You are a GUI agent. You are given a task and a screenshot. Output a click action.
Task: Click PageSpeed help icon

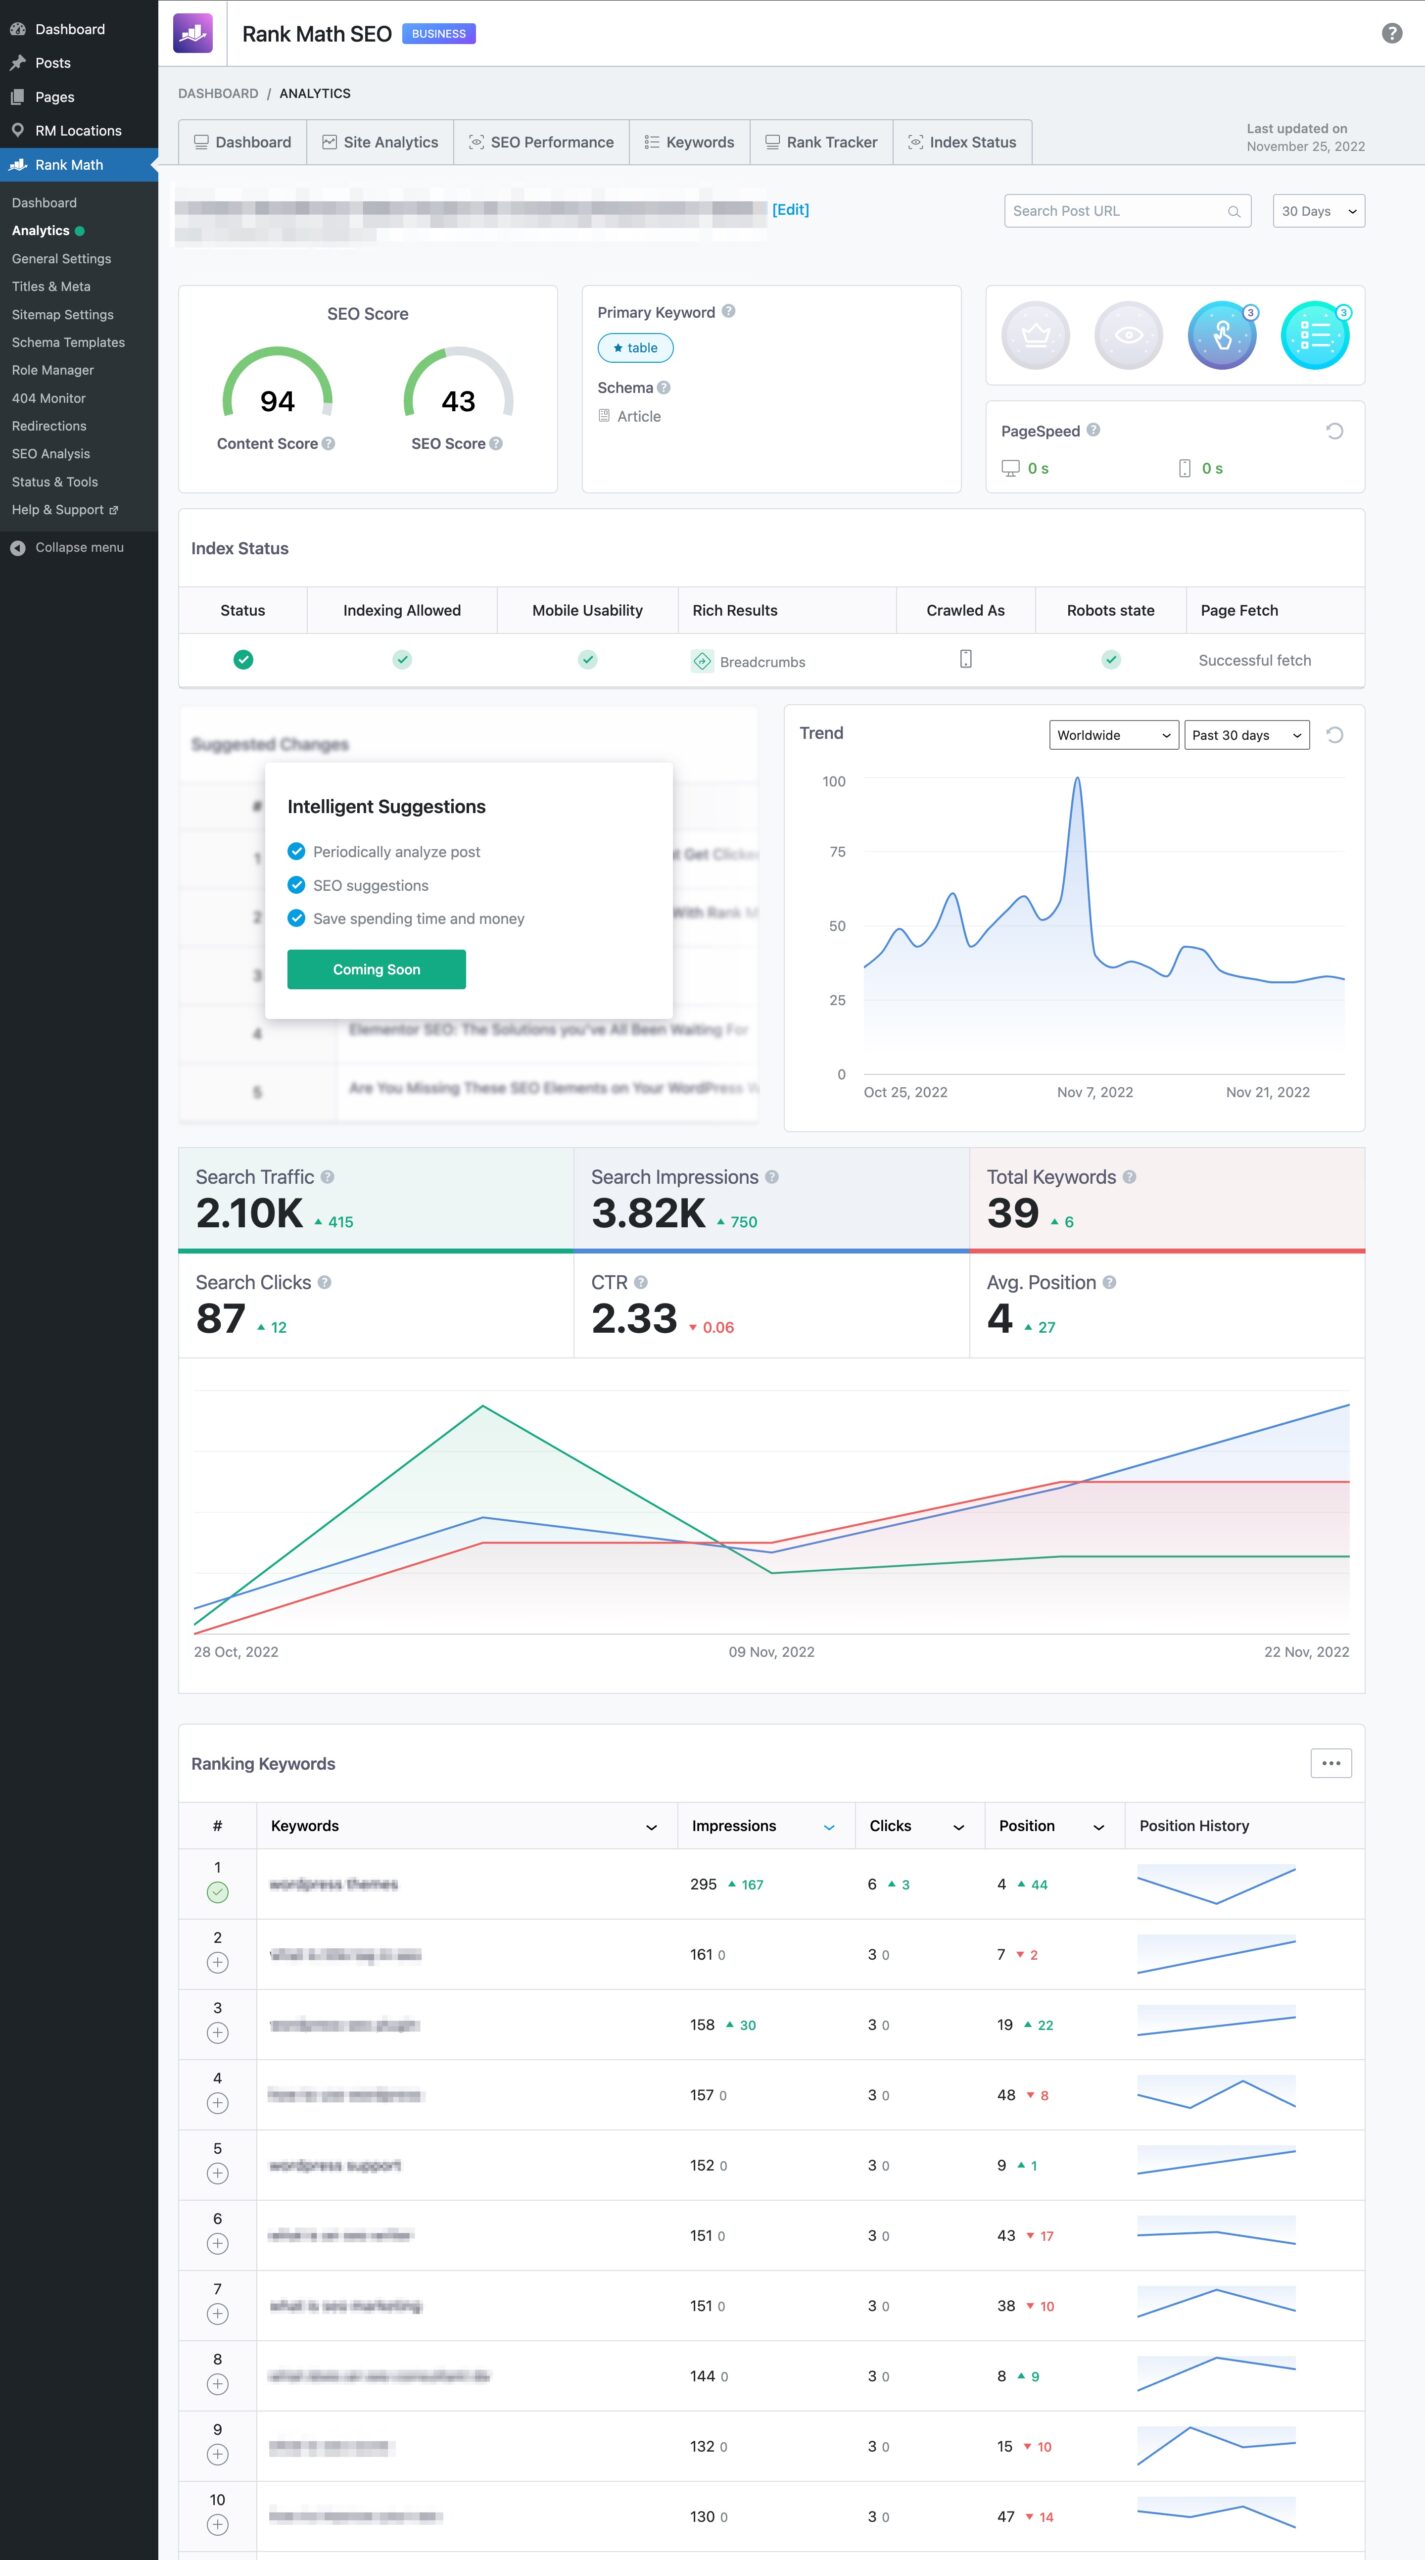pyautogui.click(x=1093, y=430)
